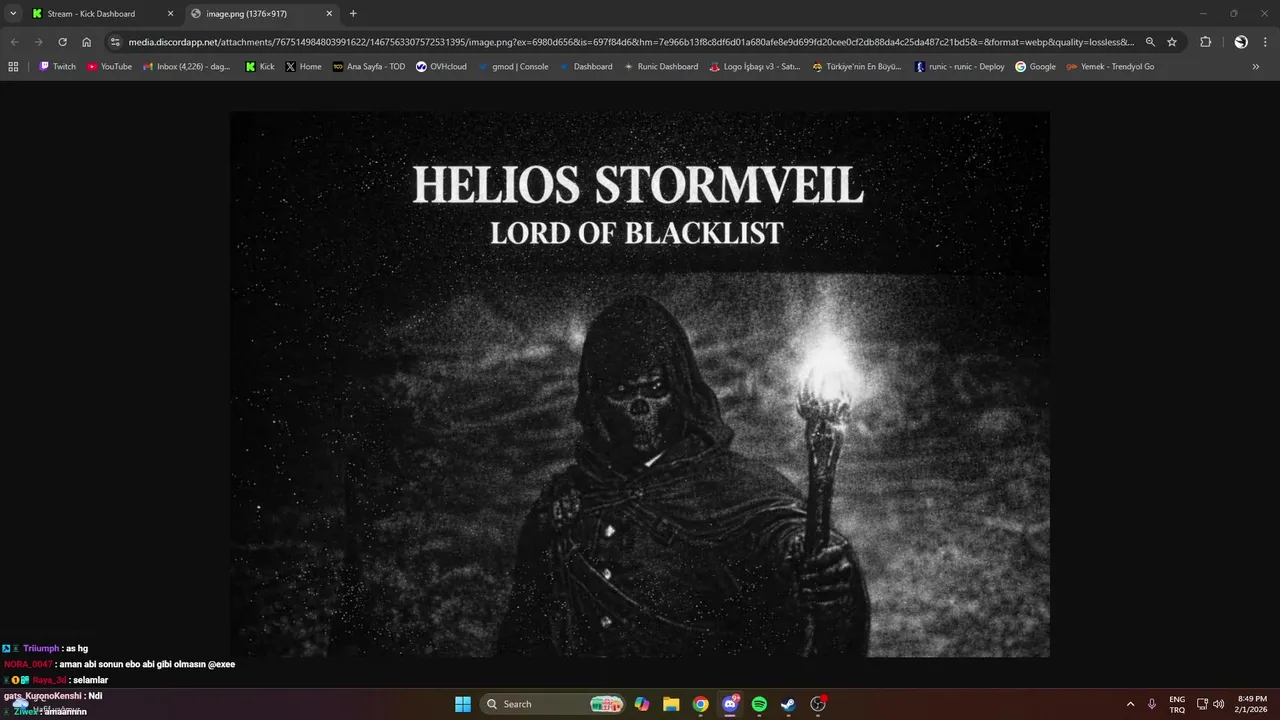This screenshot has width=1280, height=720.
Task: Open the Runic Dashboard bookmark
Action: click(x=661, y=67)
